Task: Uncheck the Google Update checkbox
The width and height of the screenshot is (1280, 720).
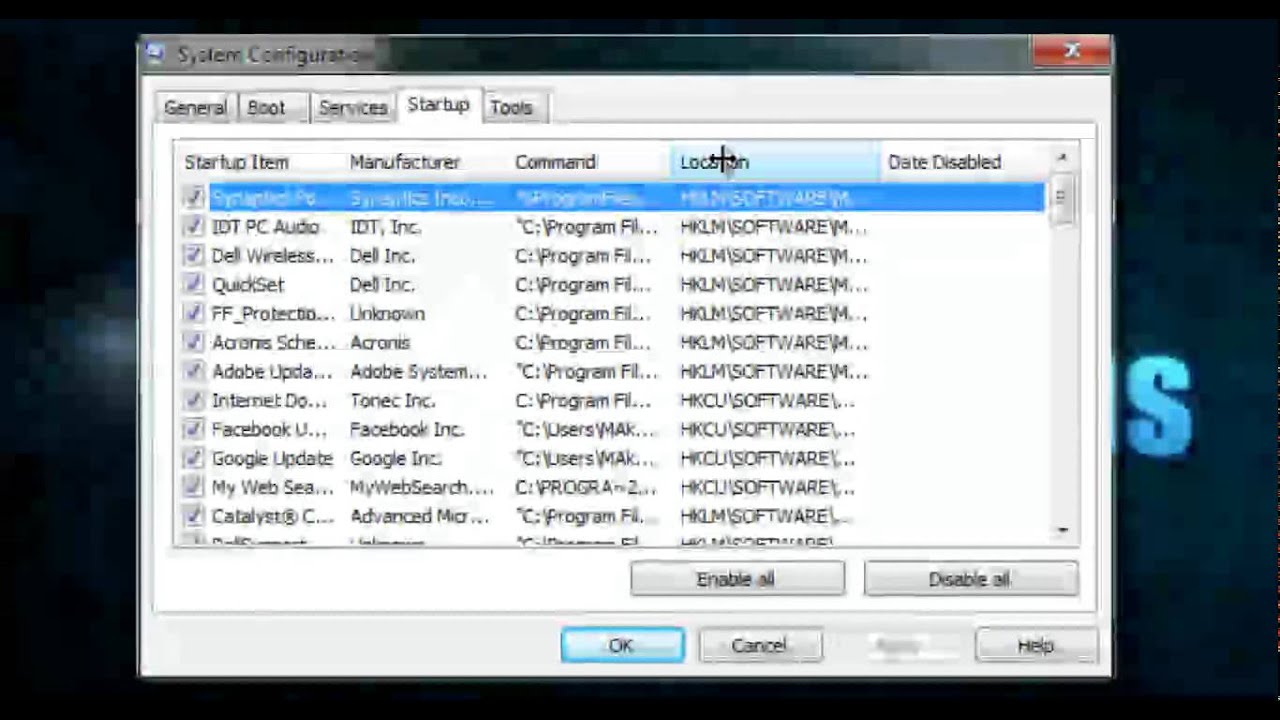Action: pyautogui.click(x=194, y=459)
